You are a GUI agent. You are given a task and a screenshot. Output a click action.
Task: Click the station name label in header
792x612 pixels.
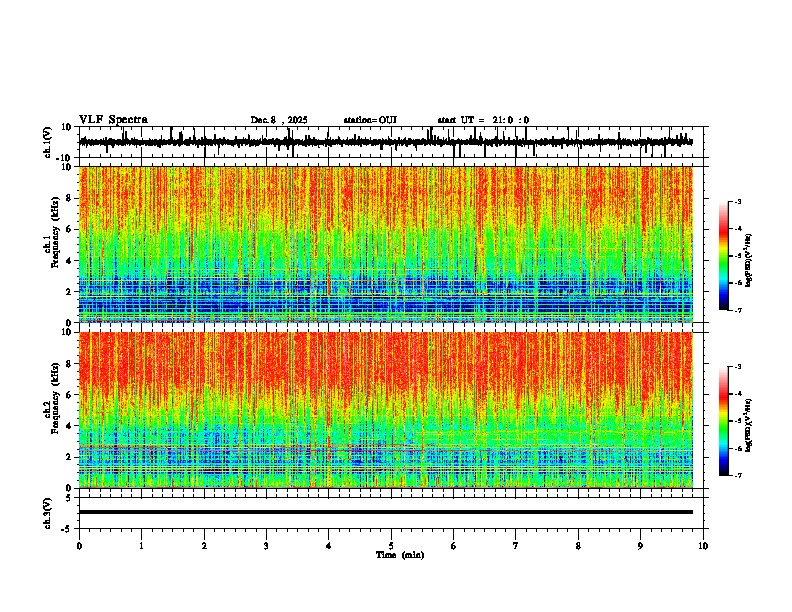tap(370, 120)
